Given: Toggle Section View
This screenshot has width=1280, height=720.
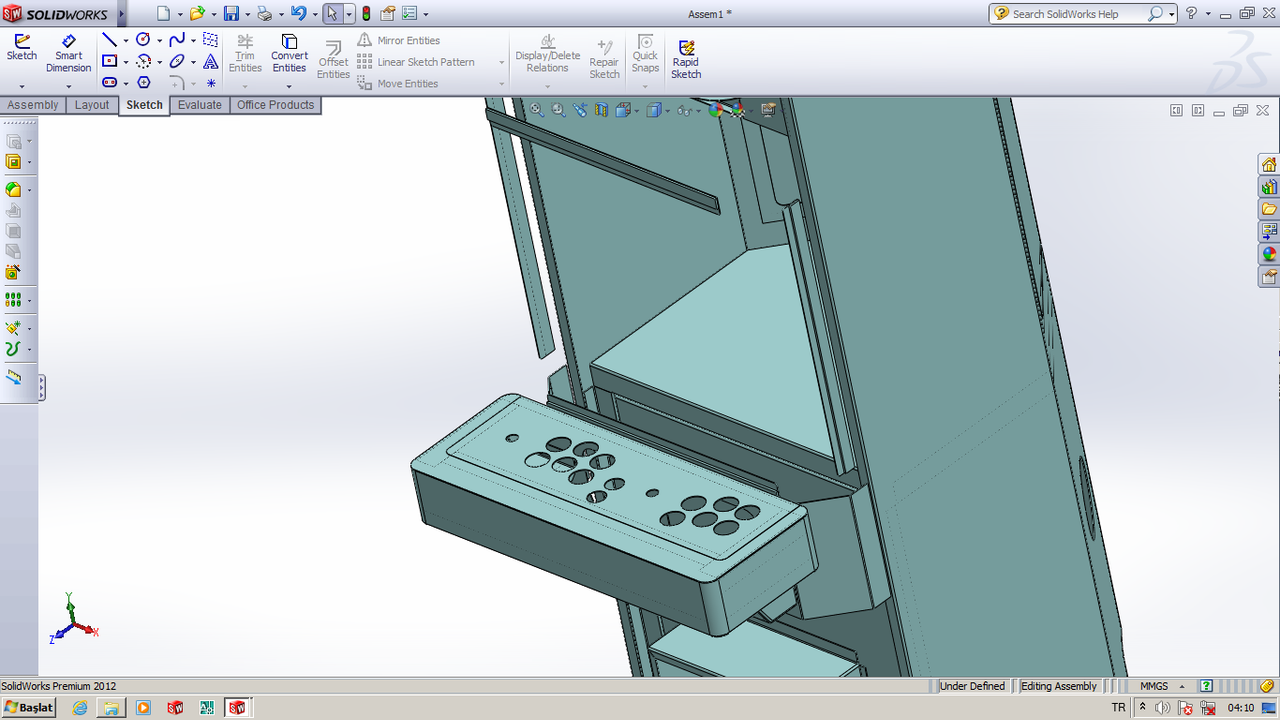Looking at the screenshot, I should coord(601,110).
